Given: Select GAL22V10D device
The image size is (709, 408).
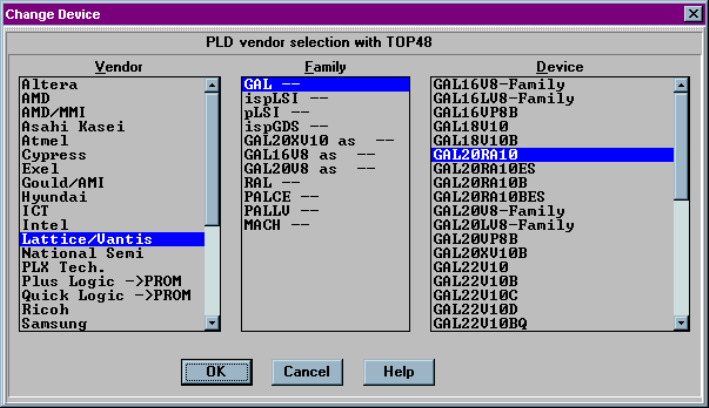Looking at the screenshot, I should 553,309.
